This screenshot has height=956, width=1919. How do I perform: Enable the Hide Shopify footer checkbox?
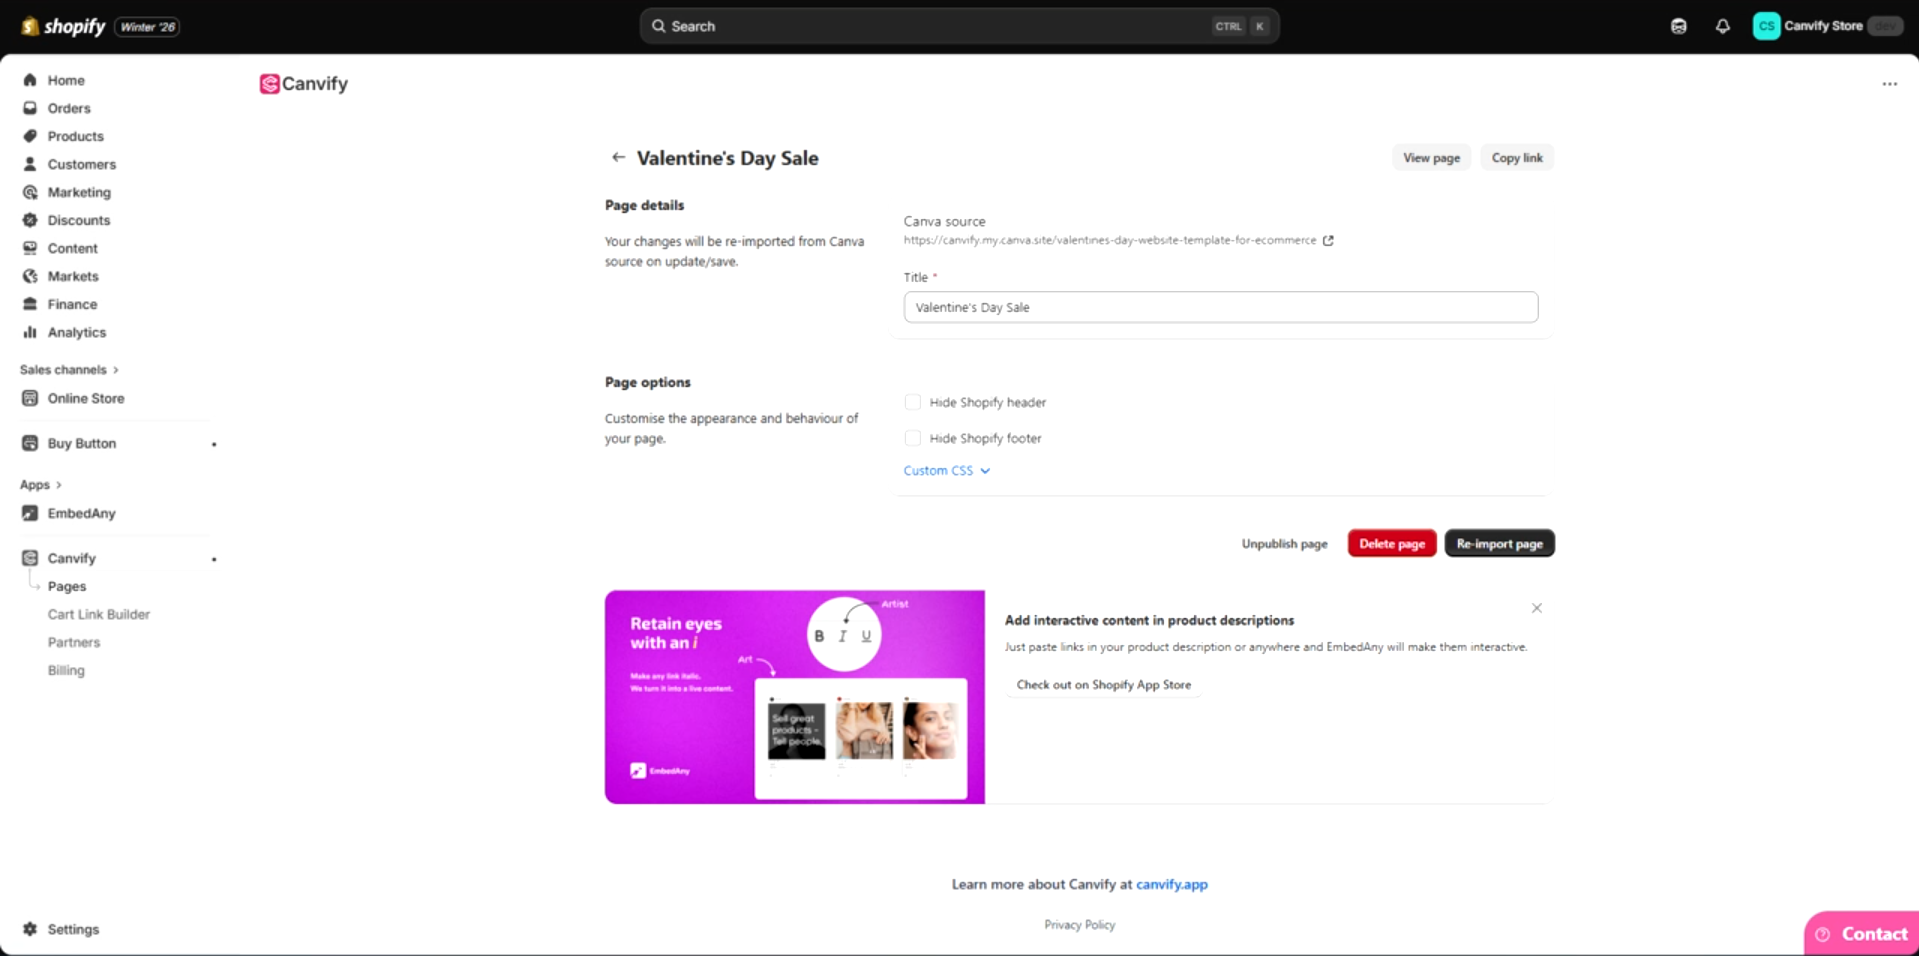pos(912,438)
